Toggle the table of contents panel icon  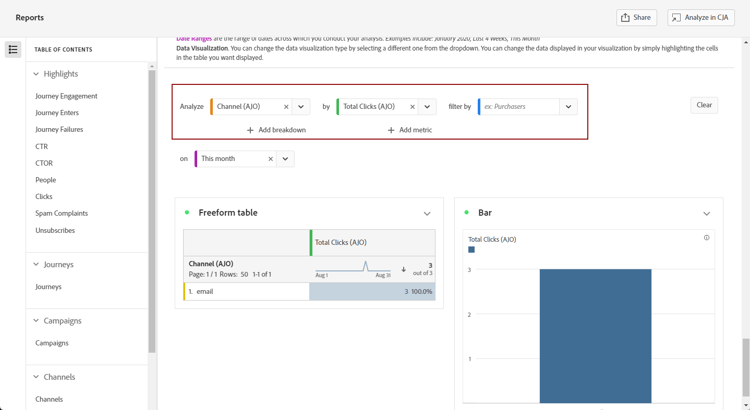point(13,49)
